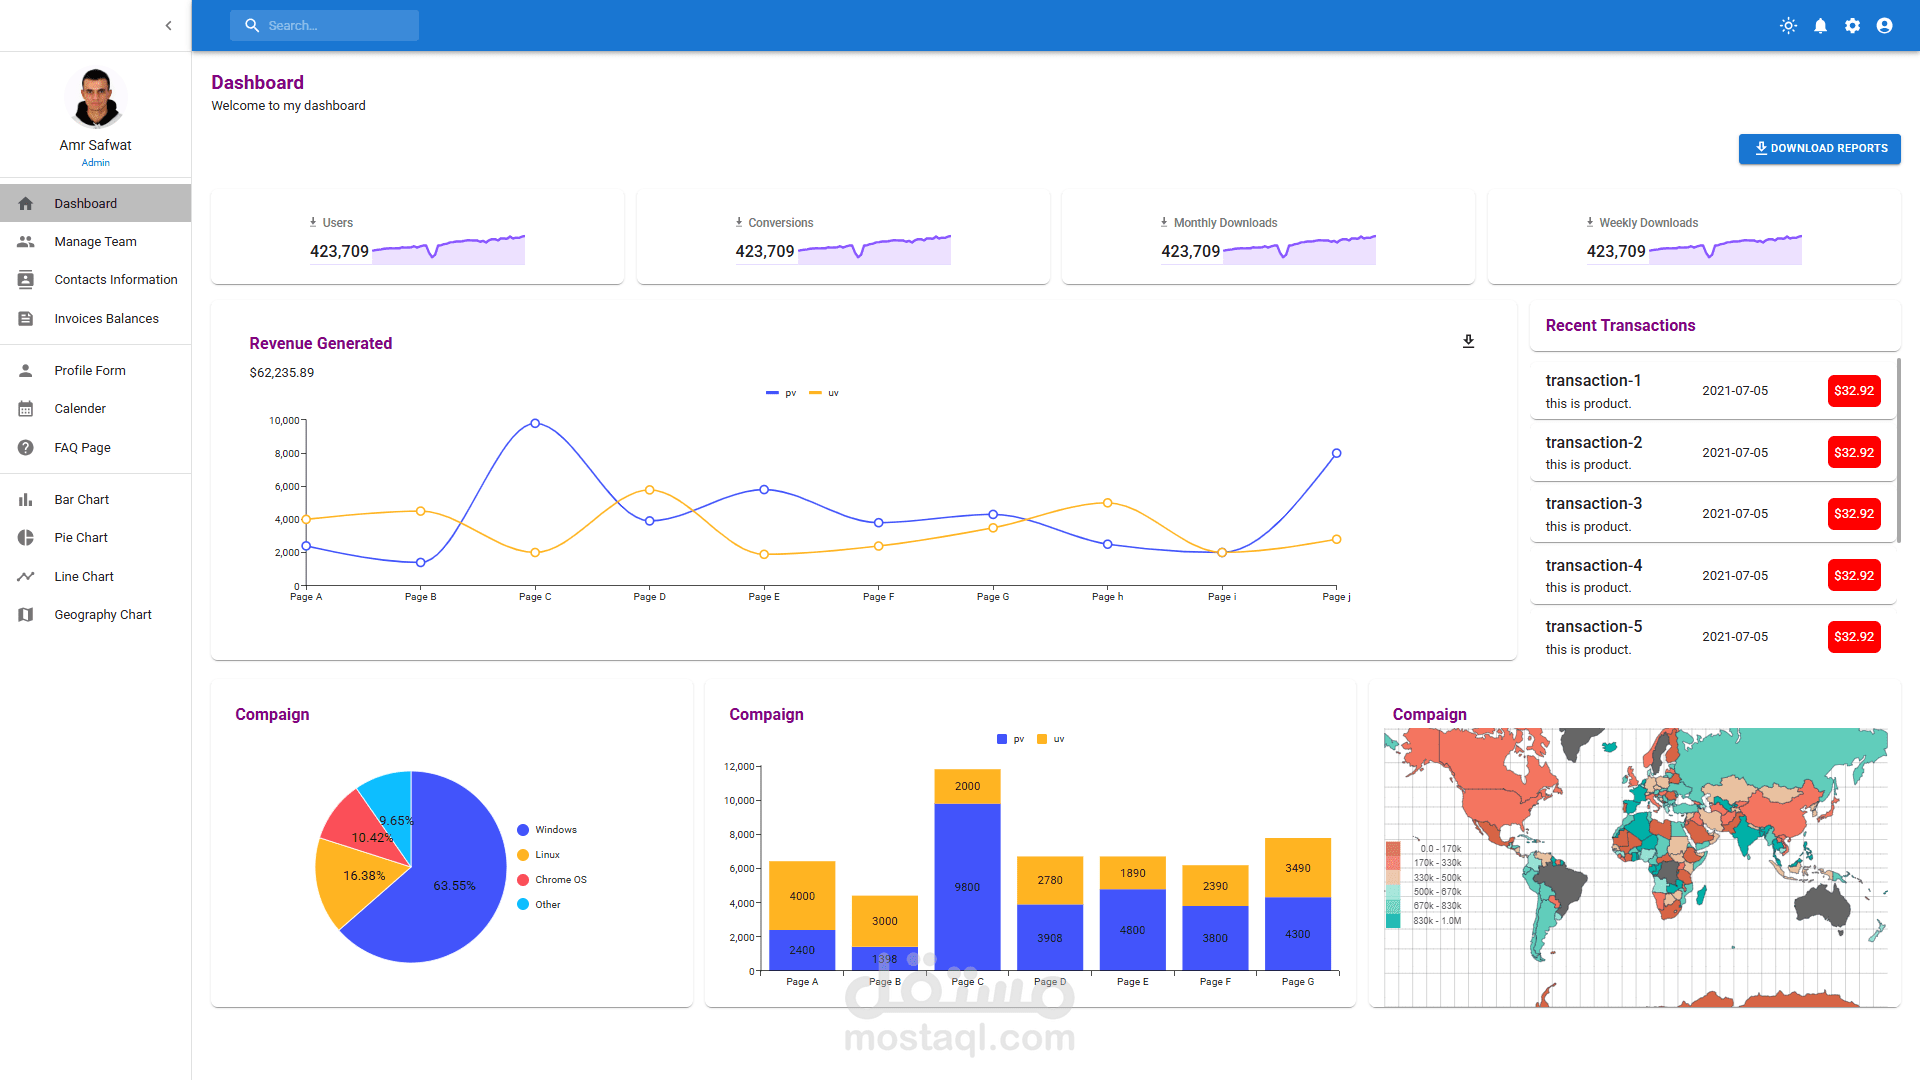Open the Calender page
The image size is (1920, 1080).
(x=95, y=409)
